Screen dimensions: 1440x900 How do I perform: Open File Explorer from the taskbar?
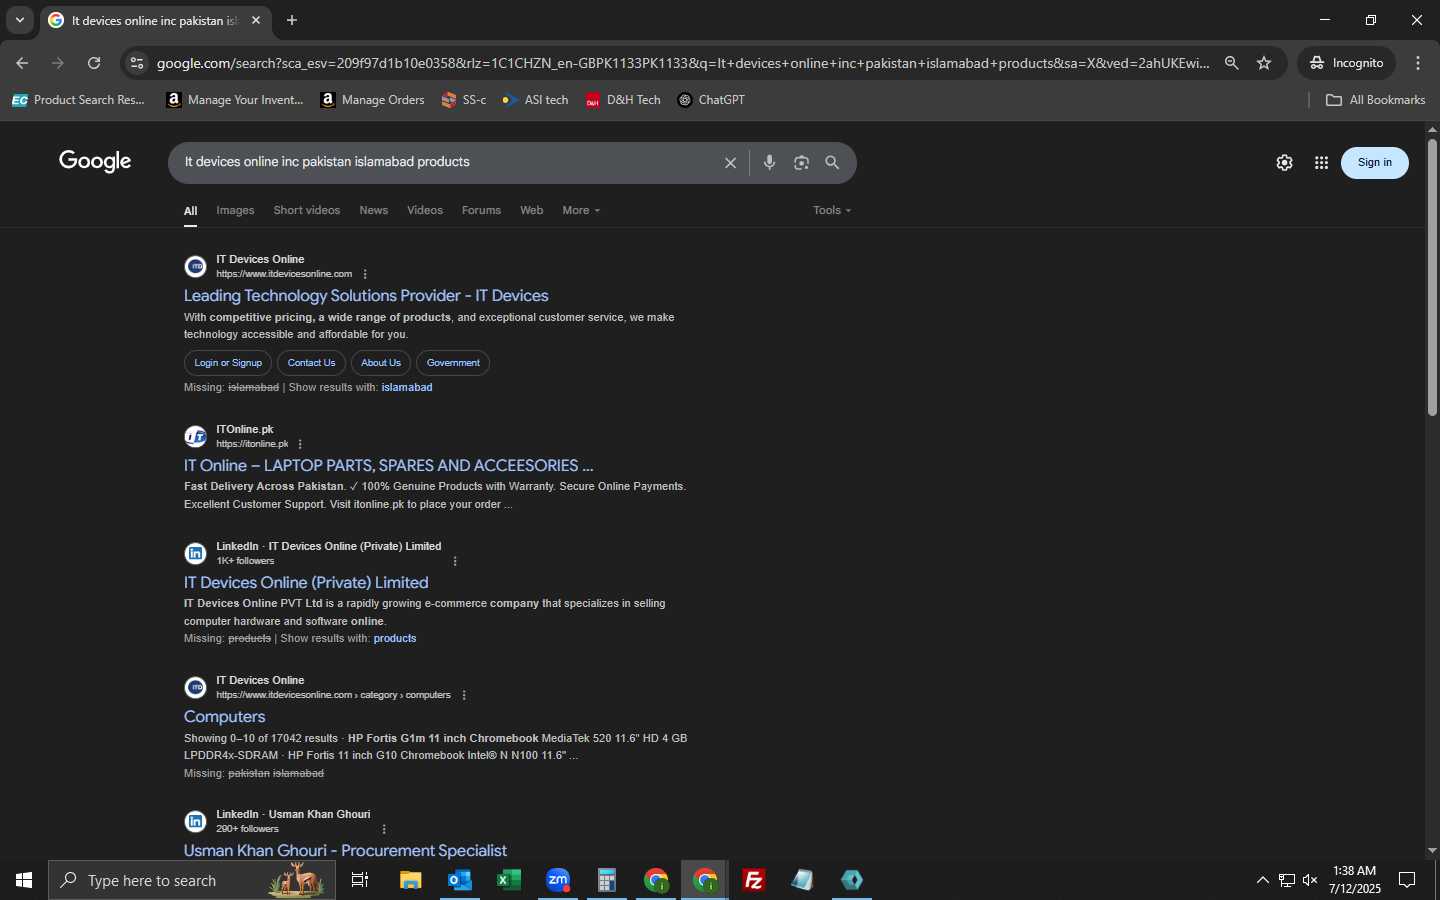410,880
